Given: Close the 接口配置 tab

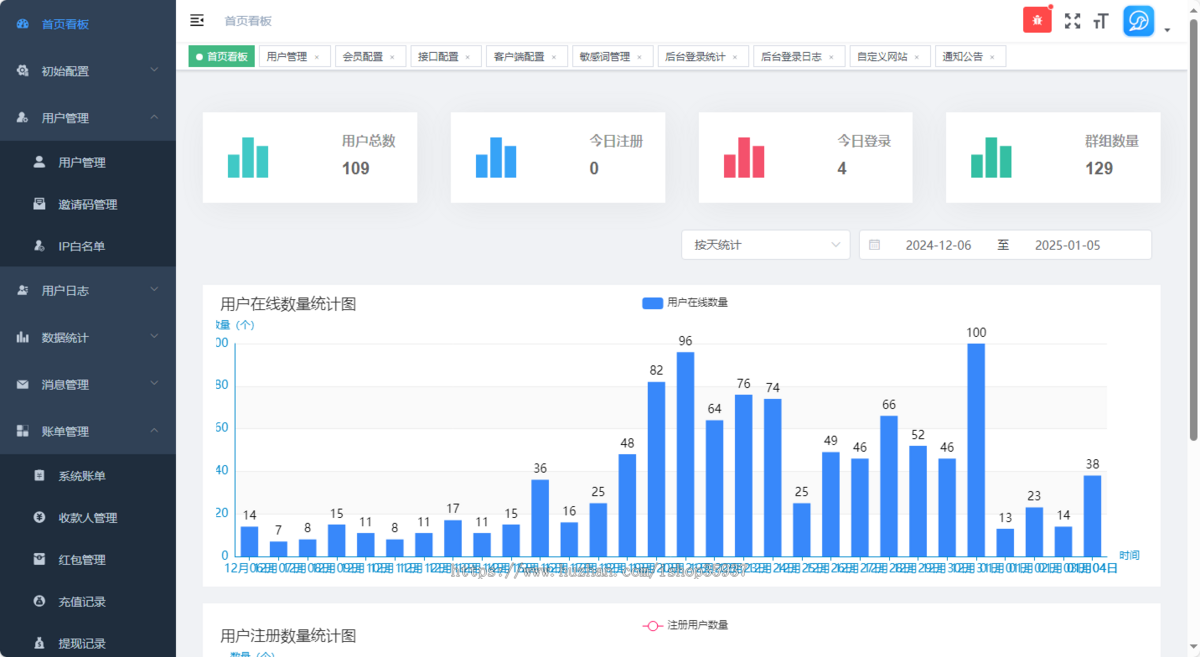Looking at the screenshot, I should tap(467, 58).
